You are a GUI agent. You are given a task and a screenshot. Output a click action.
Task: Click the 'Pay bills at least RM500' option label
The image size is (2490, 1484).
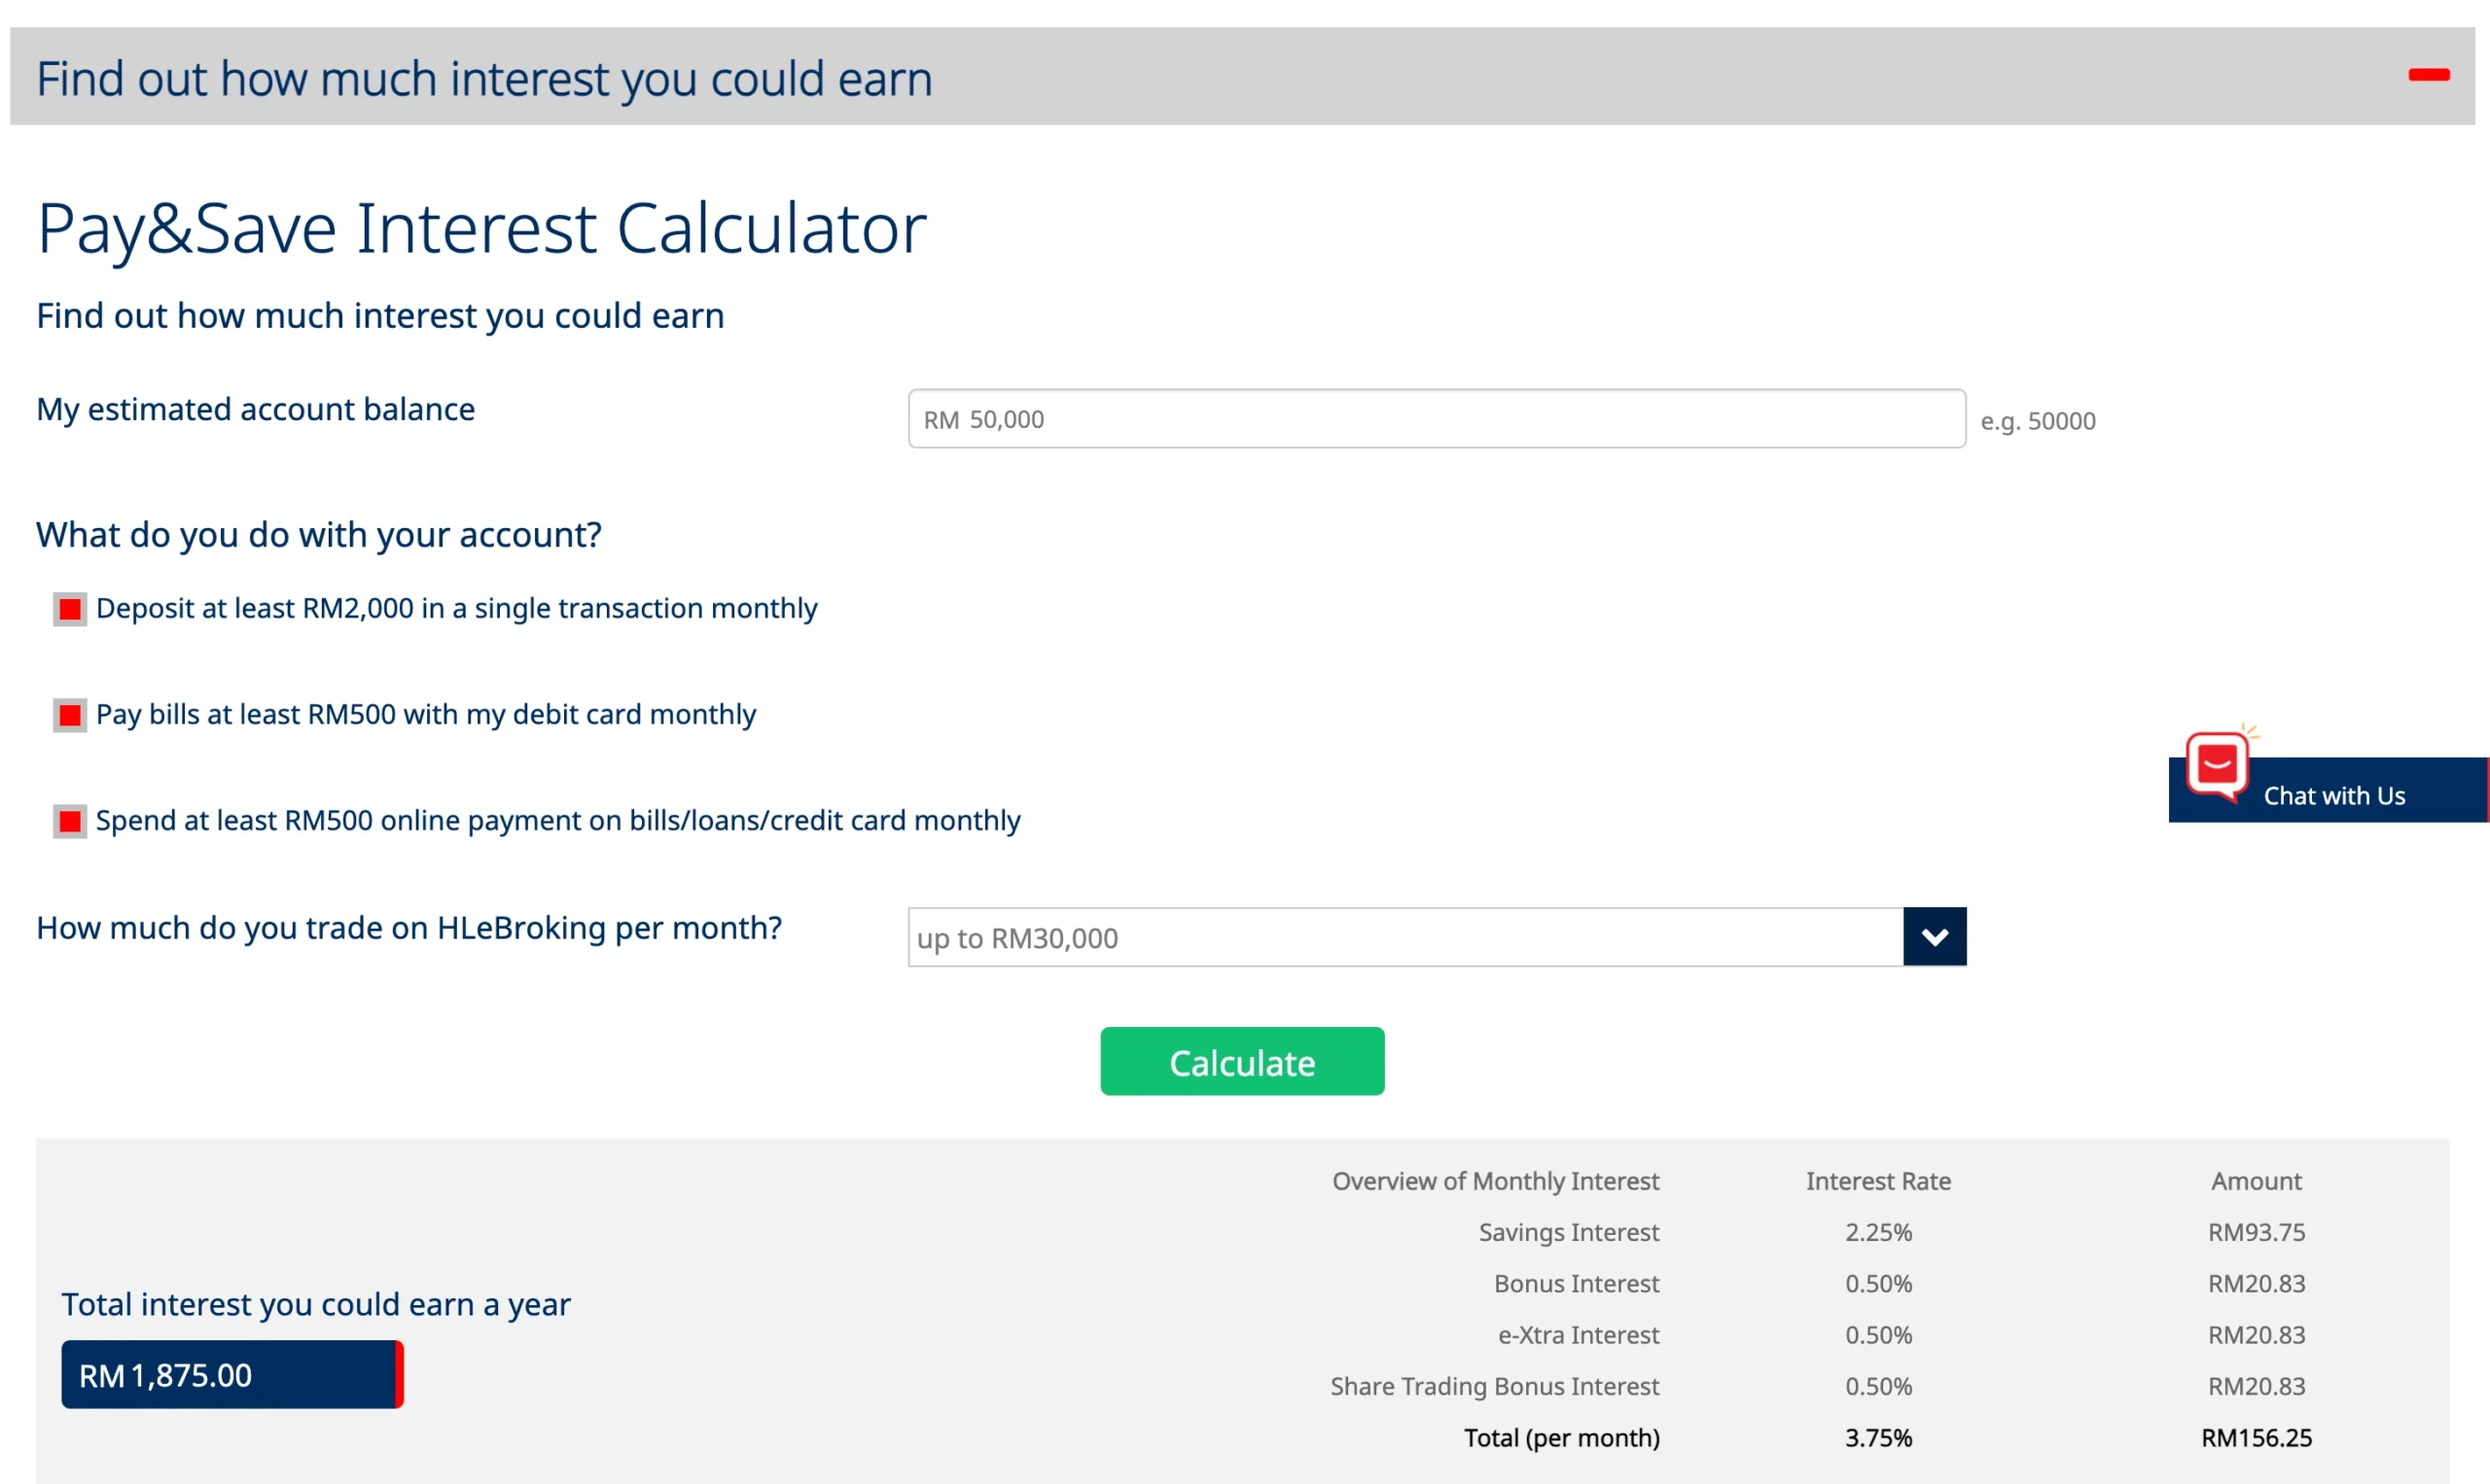pyautogui.click(x=426, y=715)
